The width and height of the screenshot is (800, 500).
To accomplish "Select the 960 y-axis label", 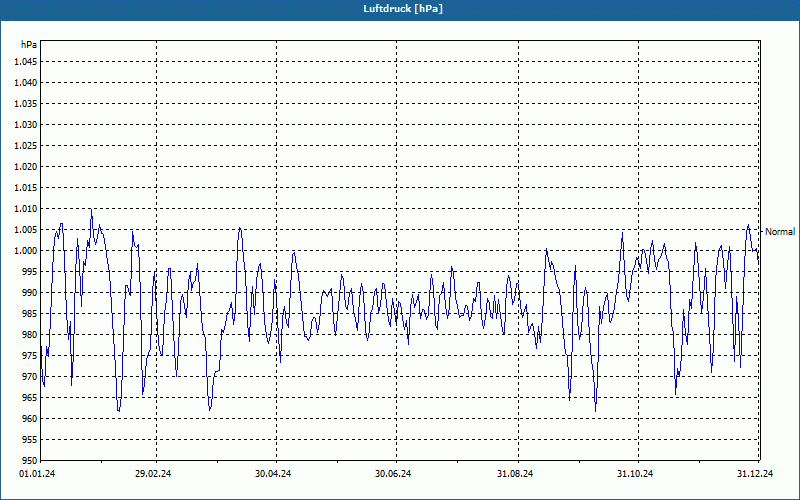I will 30,418.
